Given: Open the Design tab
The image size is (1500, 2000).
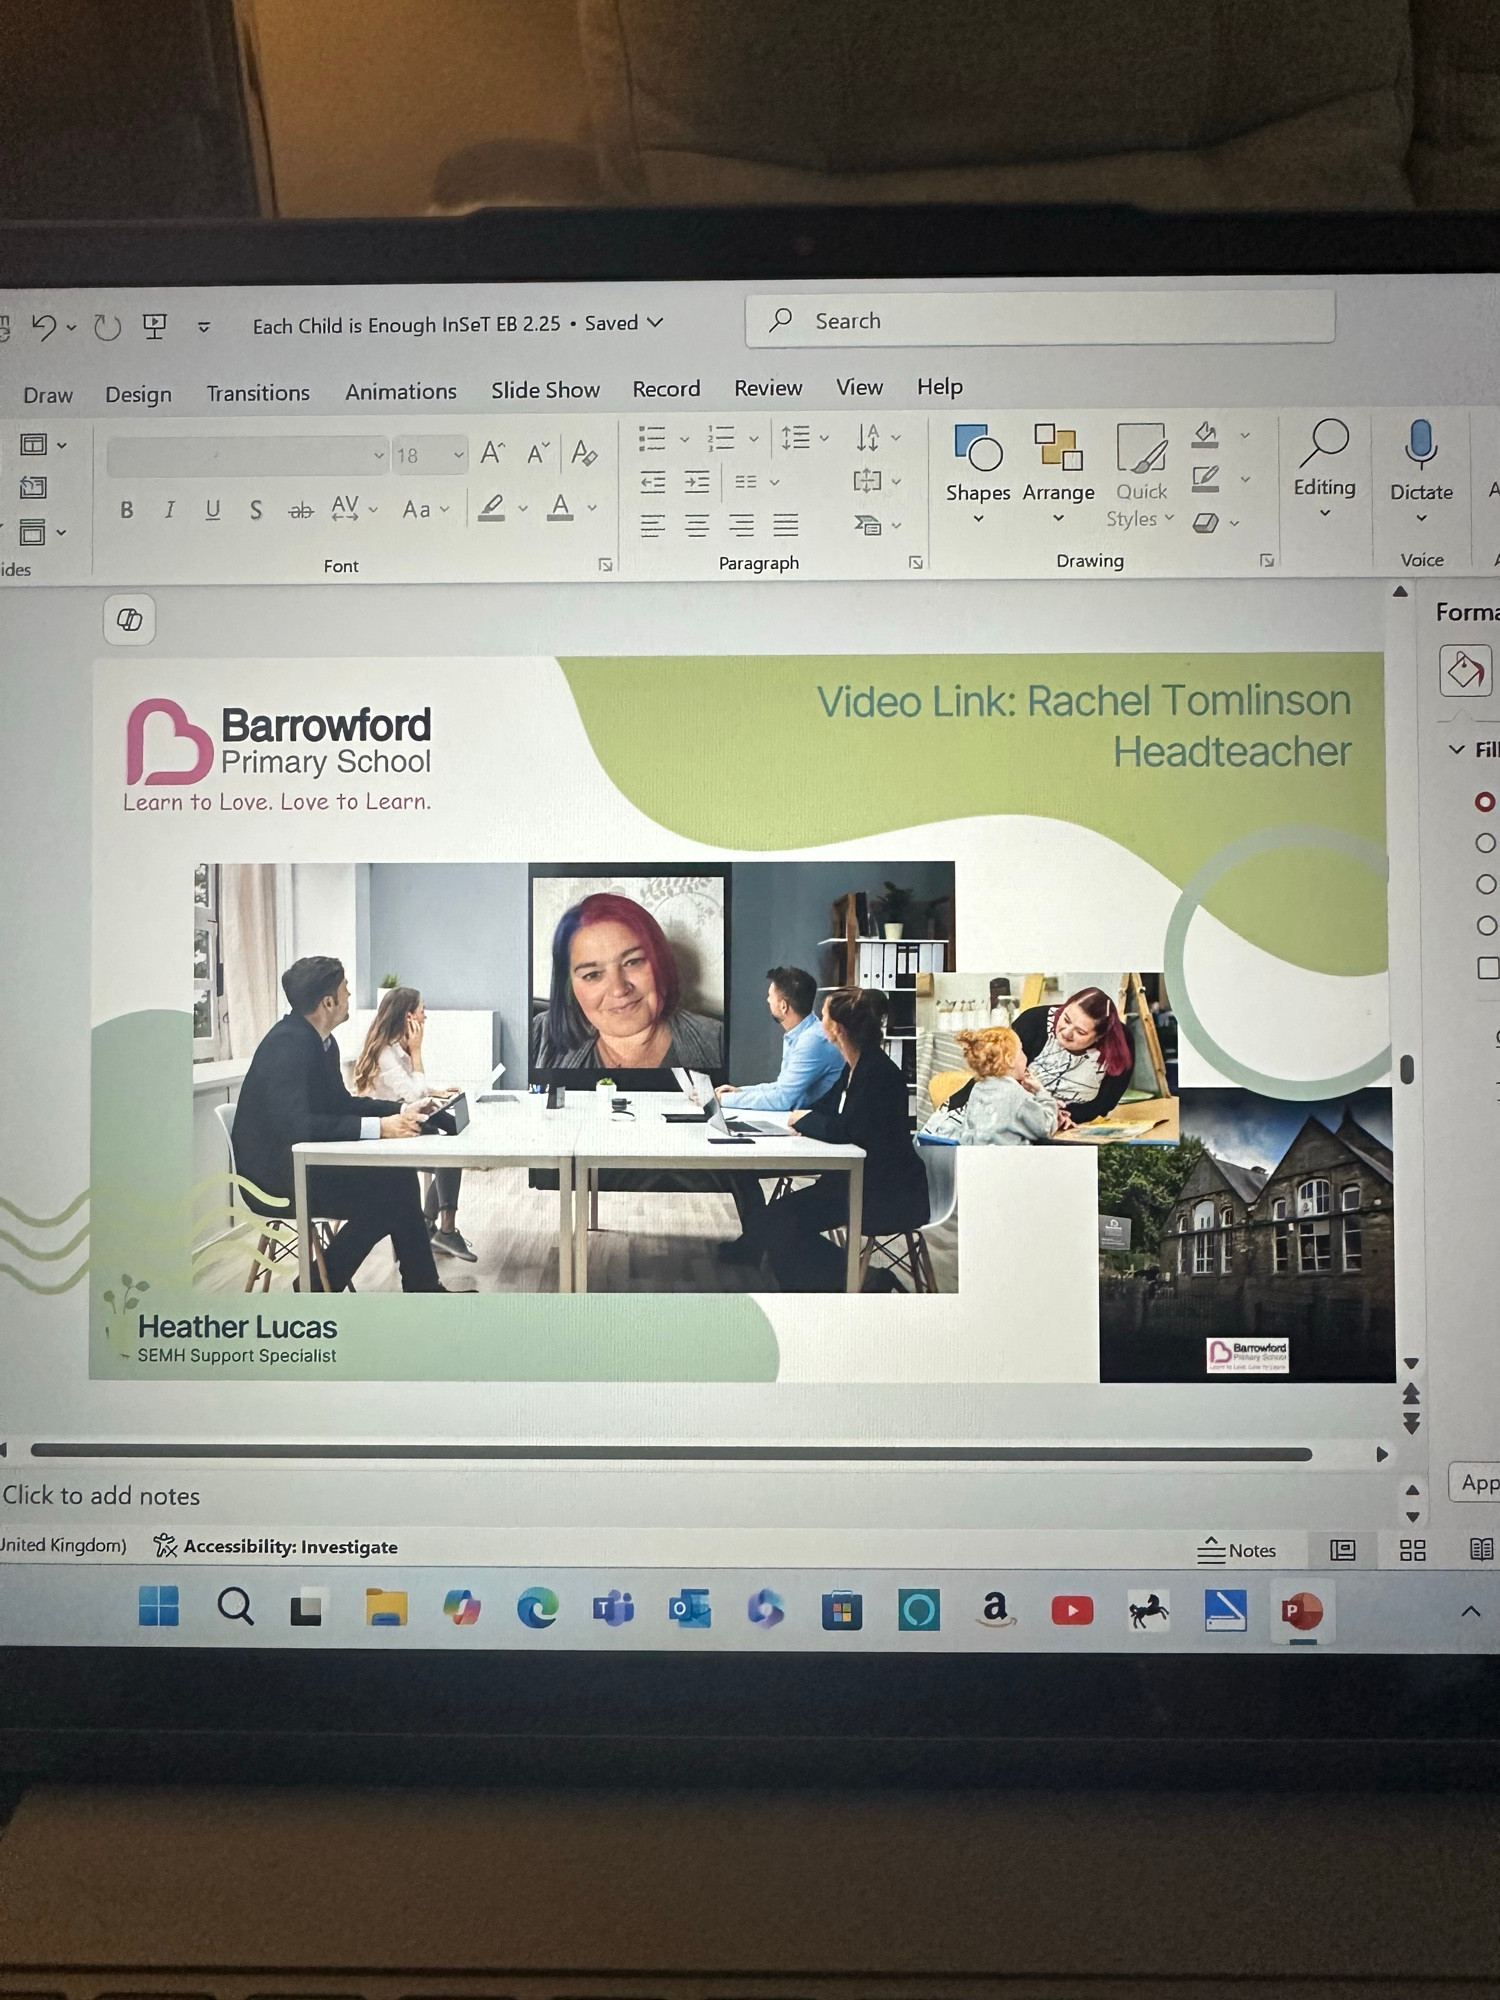Looking at the screenshot, I should [x=138, y=394].
